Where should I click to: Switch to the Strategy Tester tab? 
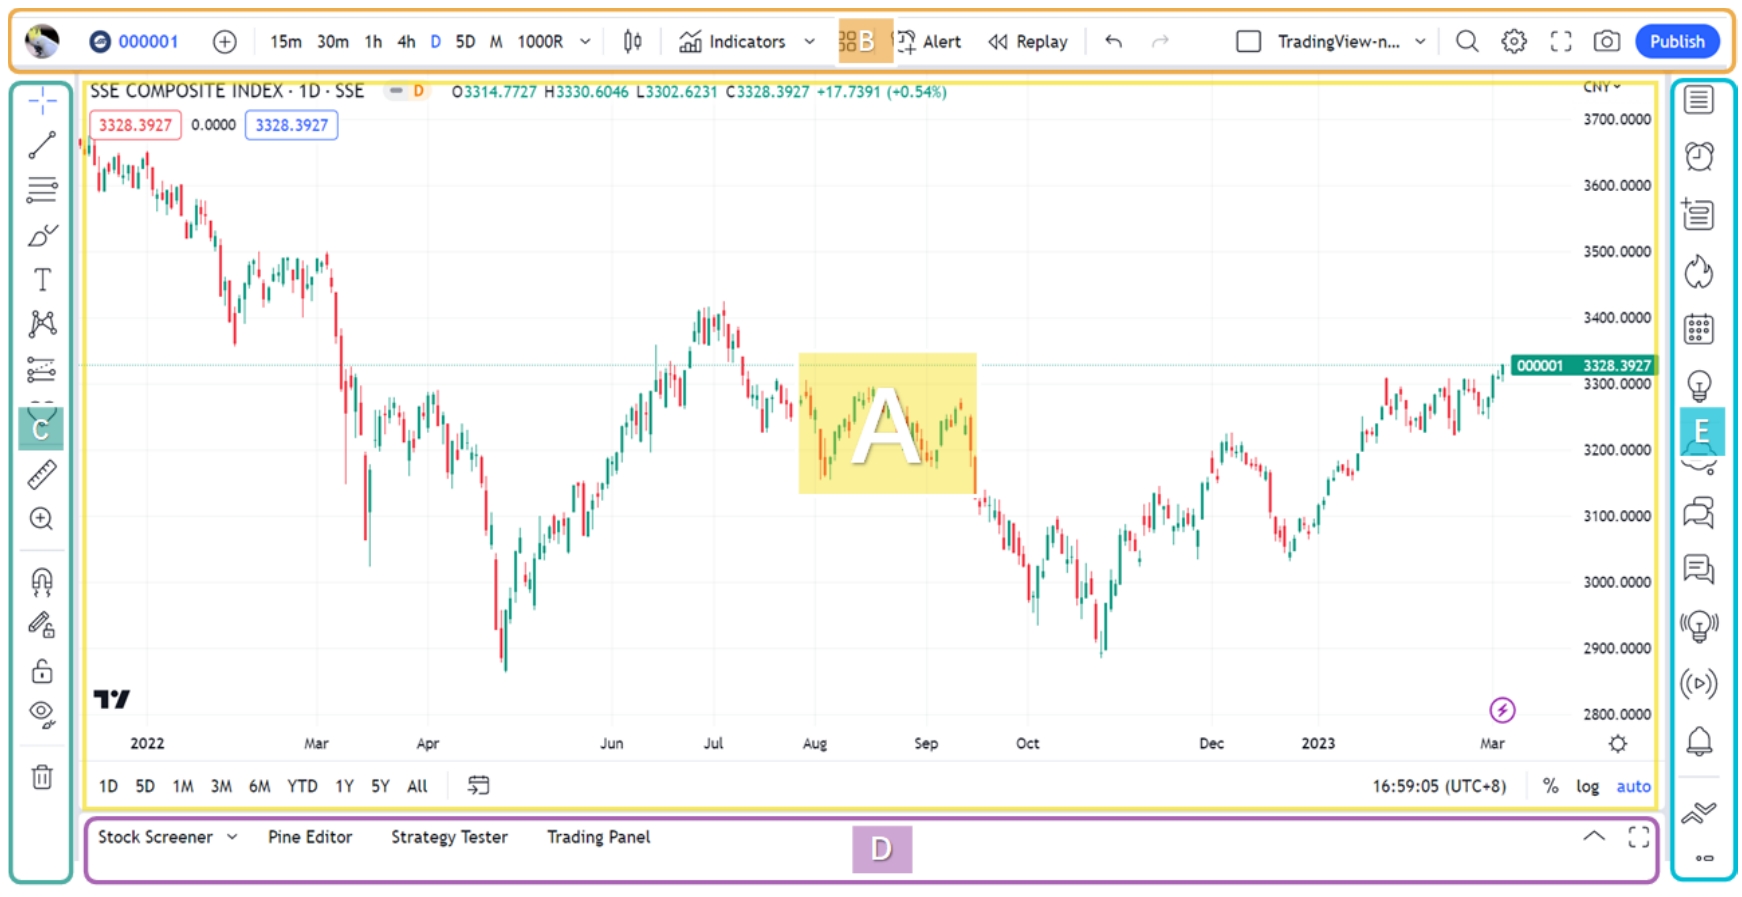449,837
